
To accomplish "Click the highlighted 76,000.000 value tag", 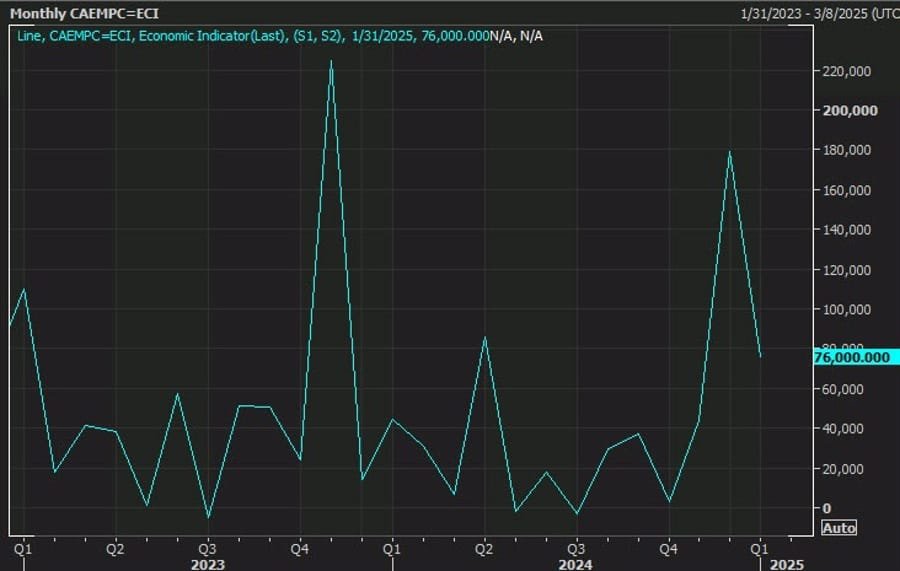I will (853, 357).
